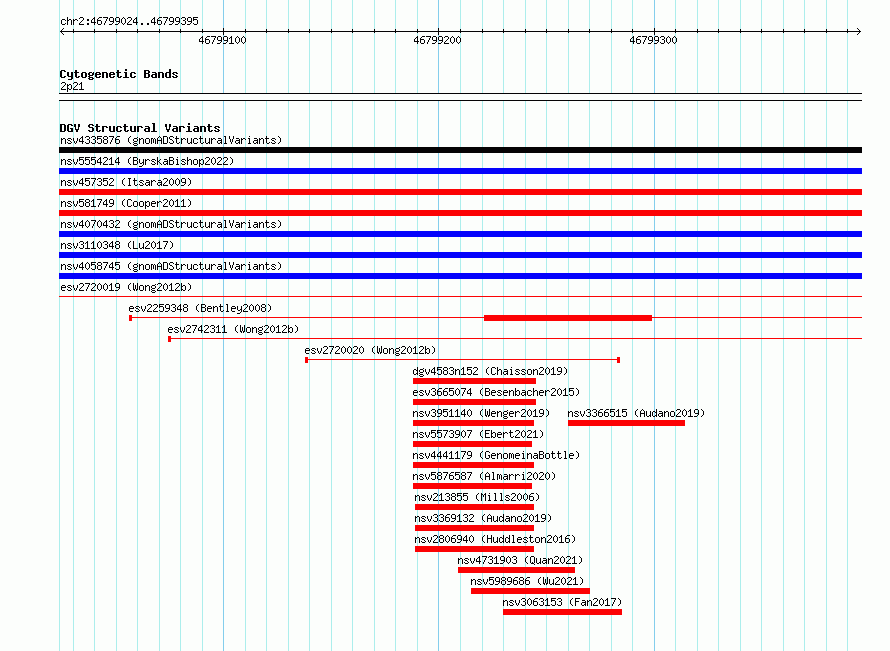Click the red bar under nsv2806940
The image size is (890, 651).
(x=475, y=549)
